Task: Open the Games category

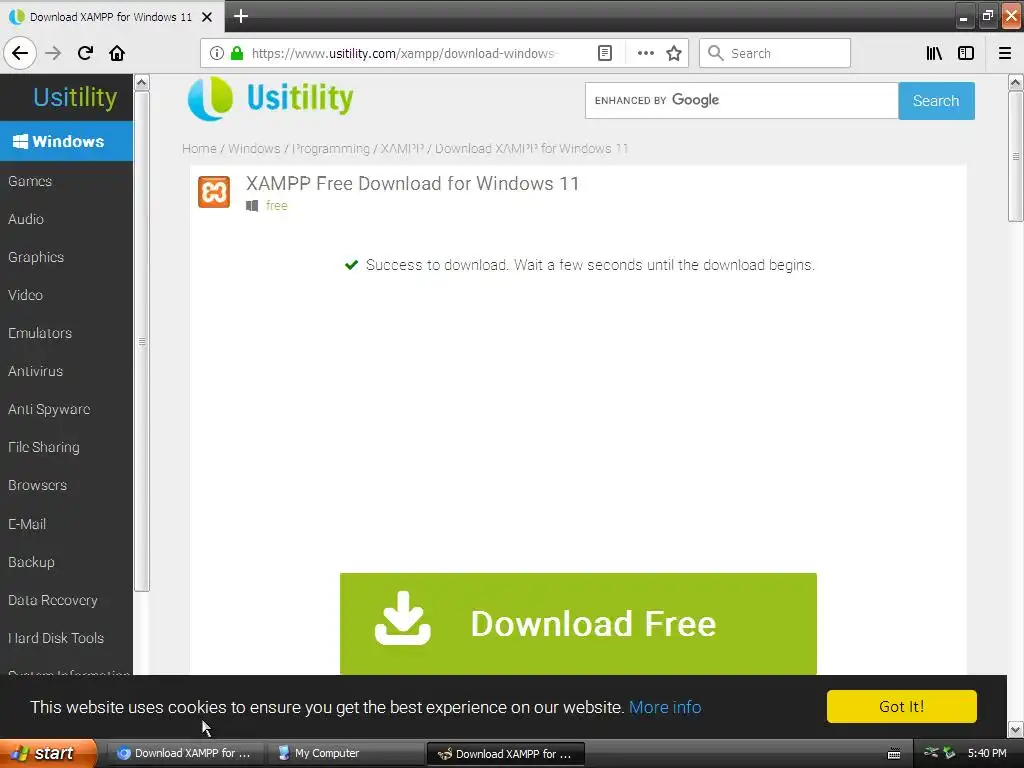Action: [x=30, y=181]
